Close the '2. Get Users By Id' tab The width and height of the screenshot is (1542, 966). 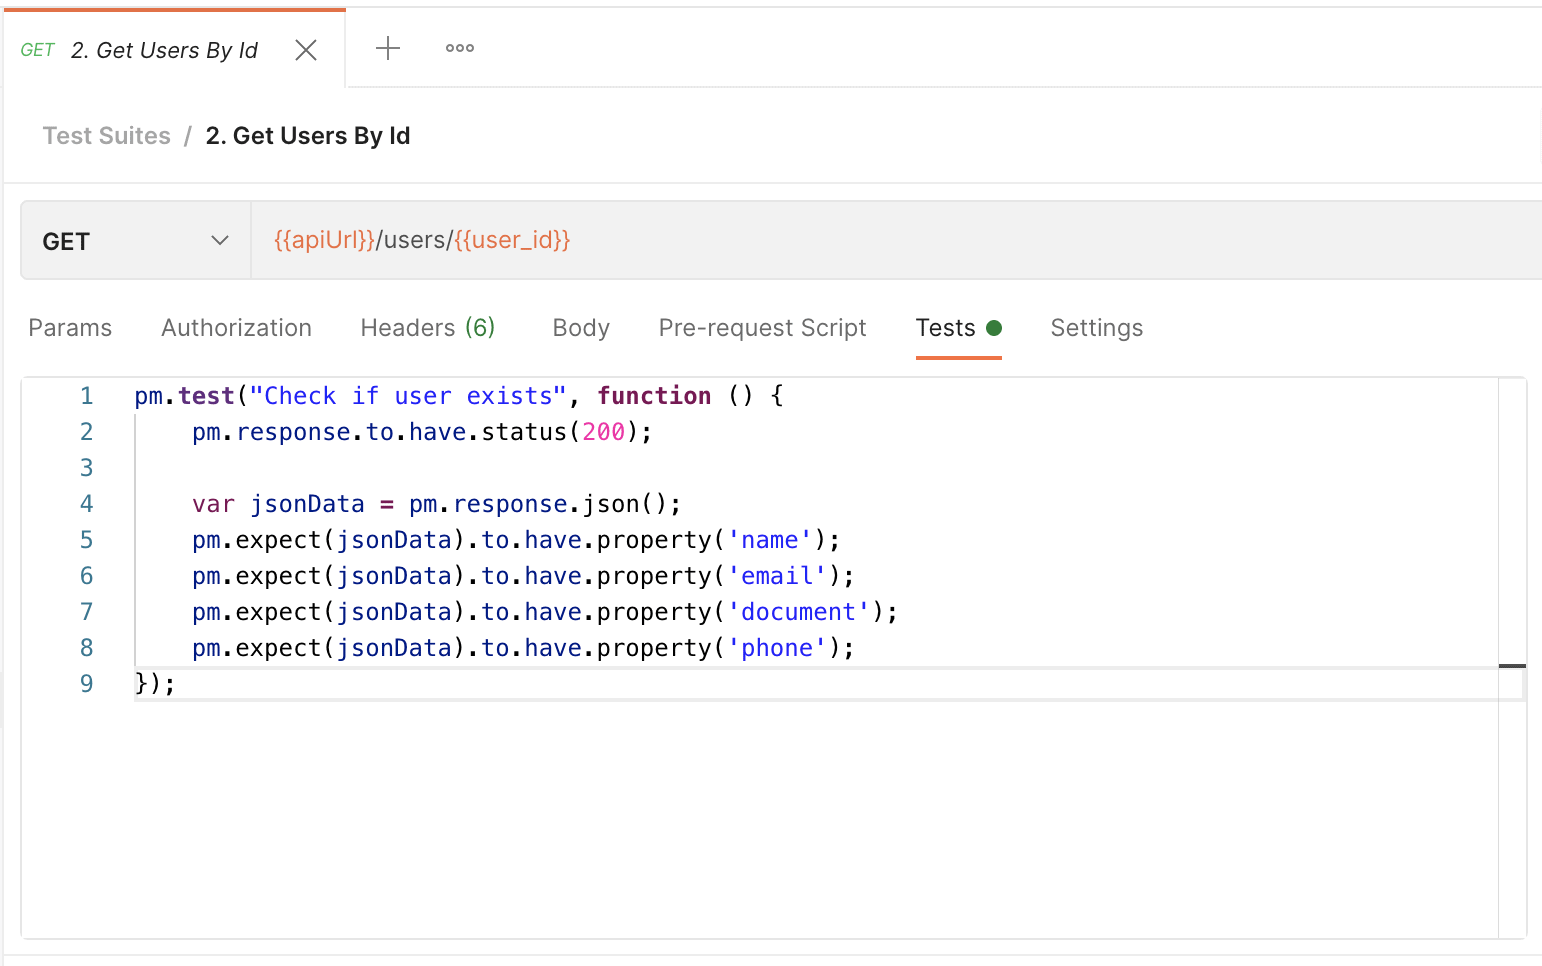click(306, 50)
